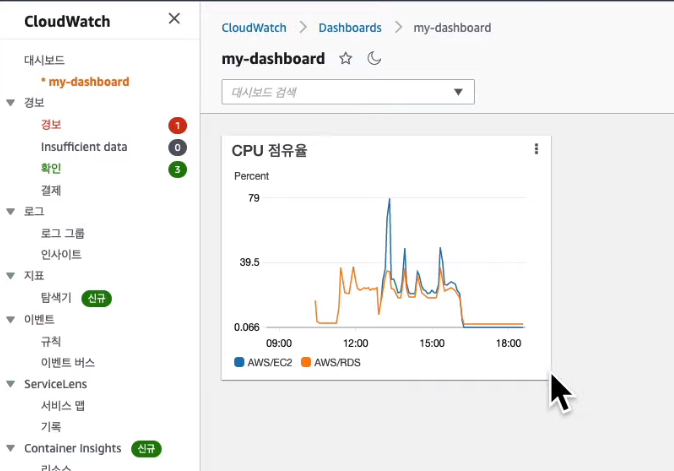The image size is (674, 471).
Task: Open 대시보드 in the sidebar
Action: pyautogui.click(x=44, y=60)
